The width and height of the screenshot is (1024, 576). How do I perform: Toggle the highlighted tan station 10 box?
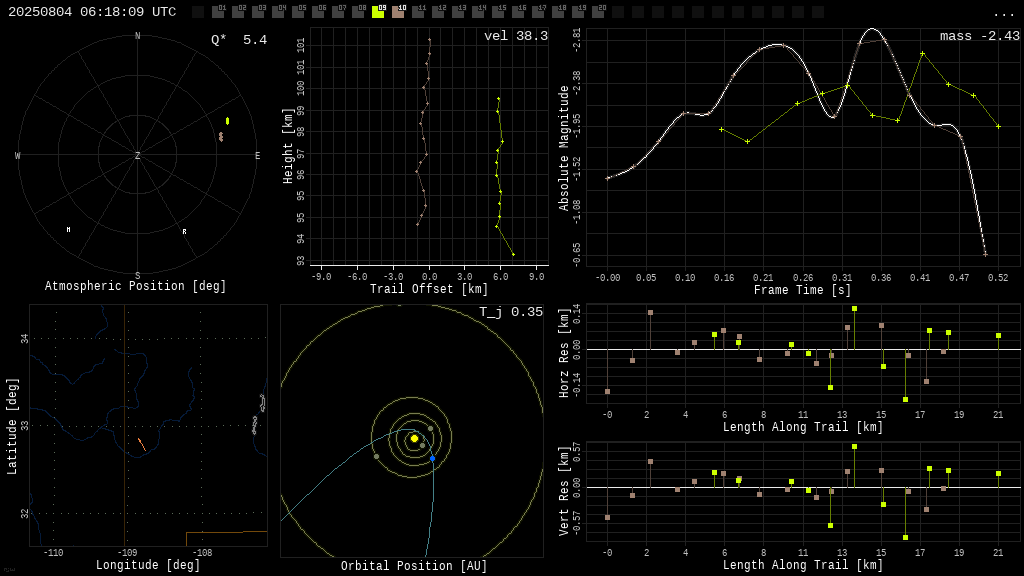pos(398,12)
